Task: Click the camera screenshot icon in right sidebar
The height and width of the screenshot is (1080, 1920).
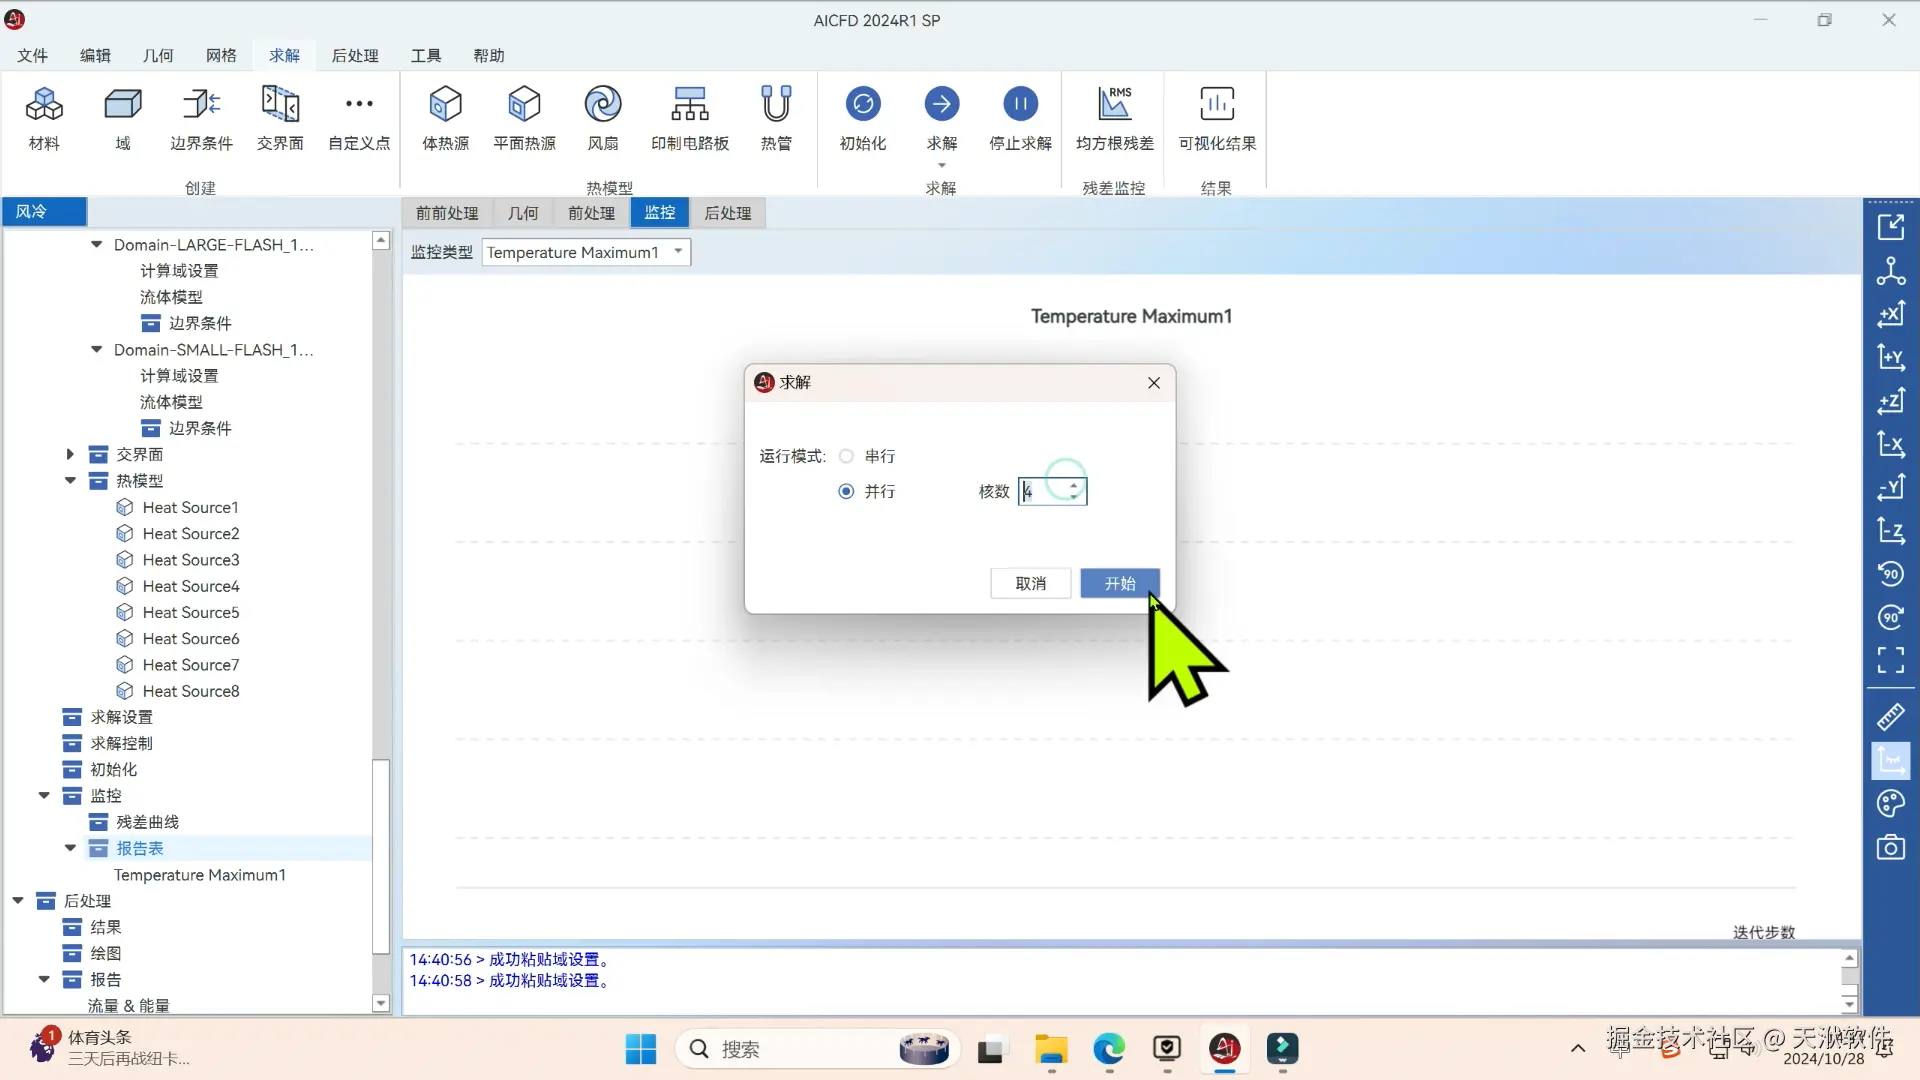Action: (x=1890, y=848)
